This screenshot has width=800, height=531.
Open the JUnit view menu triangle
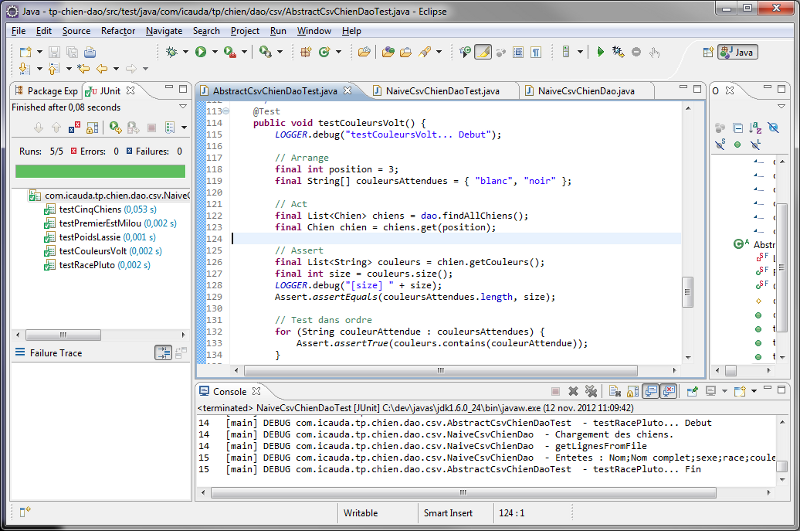(183, 106)
